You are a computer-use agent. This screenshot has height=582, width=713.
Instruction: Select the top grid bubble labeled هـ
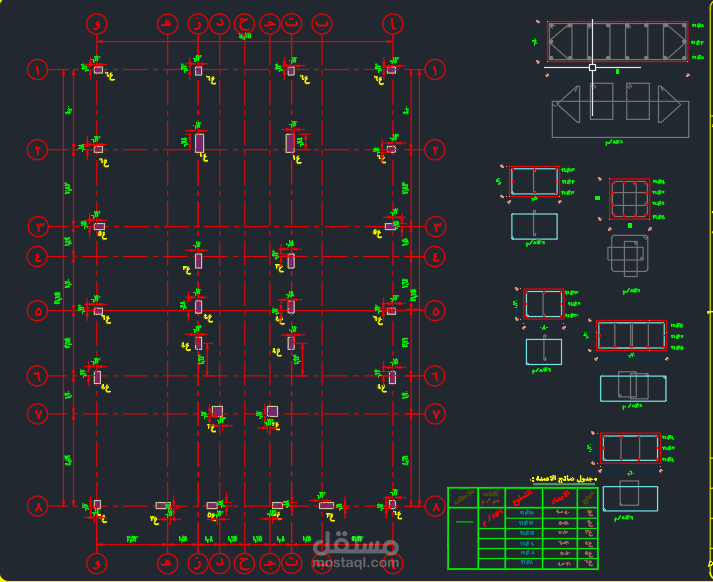tap(168, 24)
